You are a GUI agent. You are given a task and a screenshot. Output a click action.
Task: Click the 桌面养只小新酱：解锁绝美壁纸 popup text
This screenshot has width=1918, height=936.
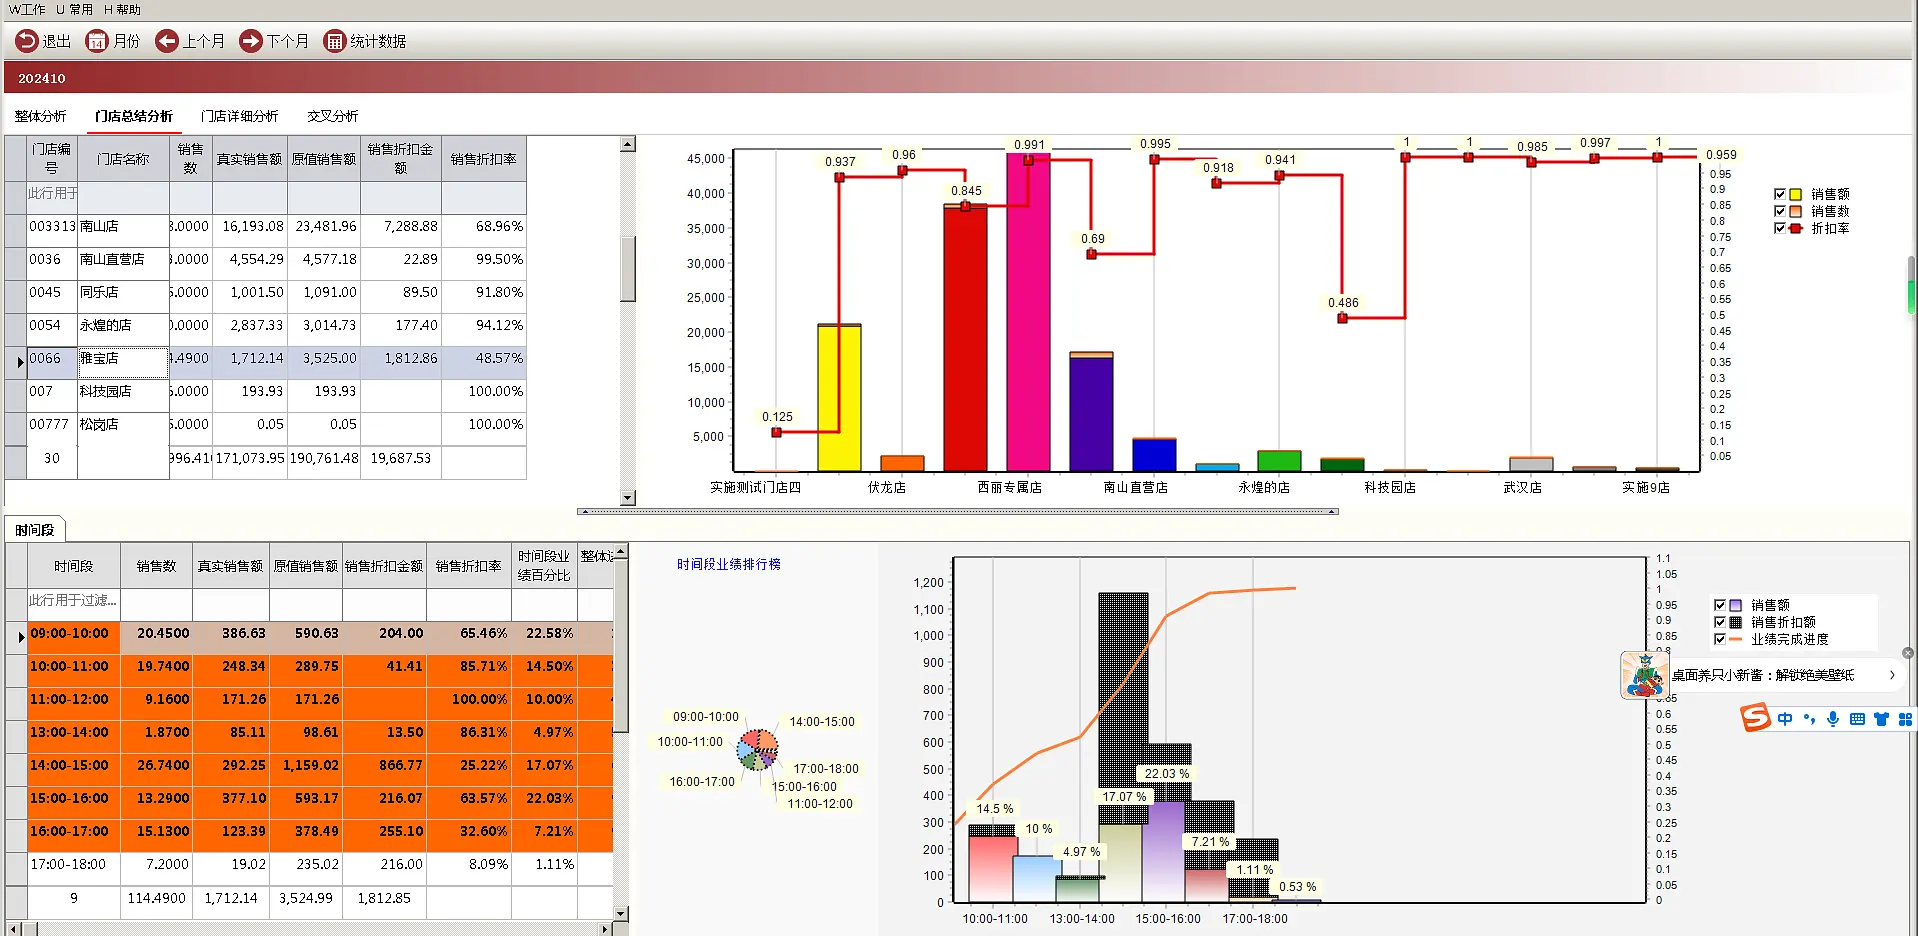[1763, 675]
